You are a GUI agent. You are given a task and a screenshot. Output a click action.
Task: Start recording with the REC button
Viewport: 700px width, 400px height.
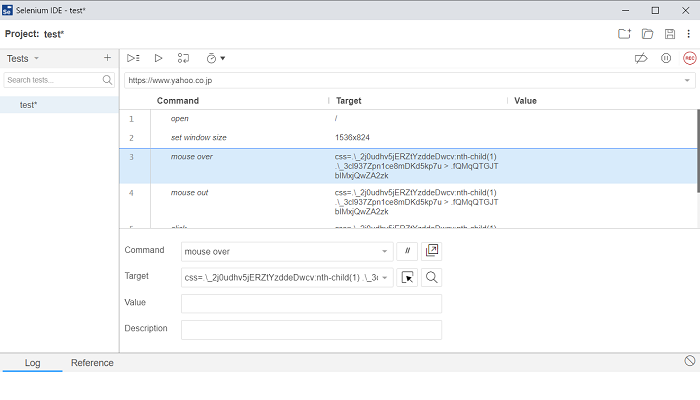point(689,58)
